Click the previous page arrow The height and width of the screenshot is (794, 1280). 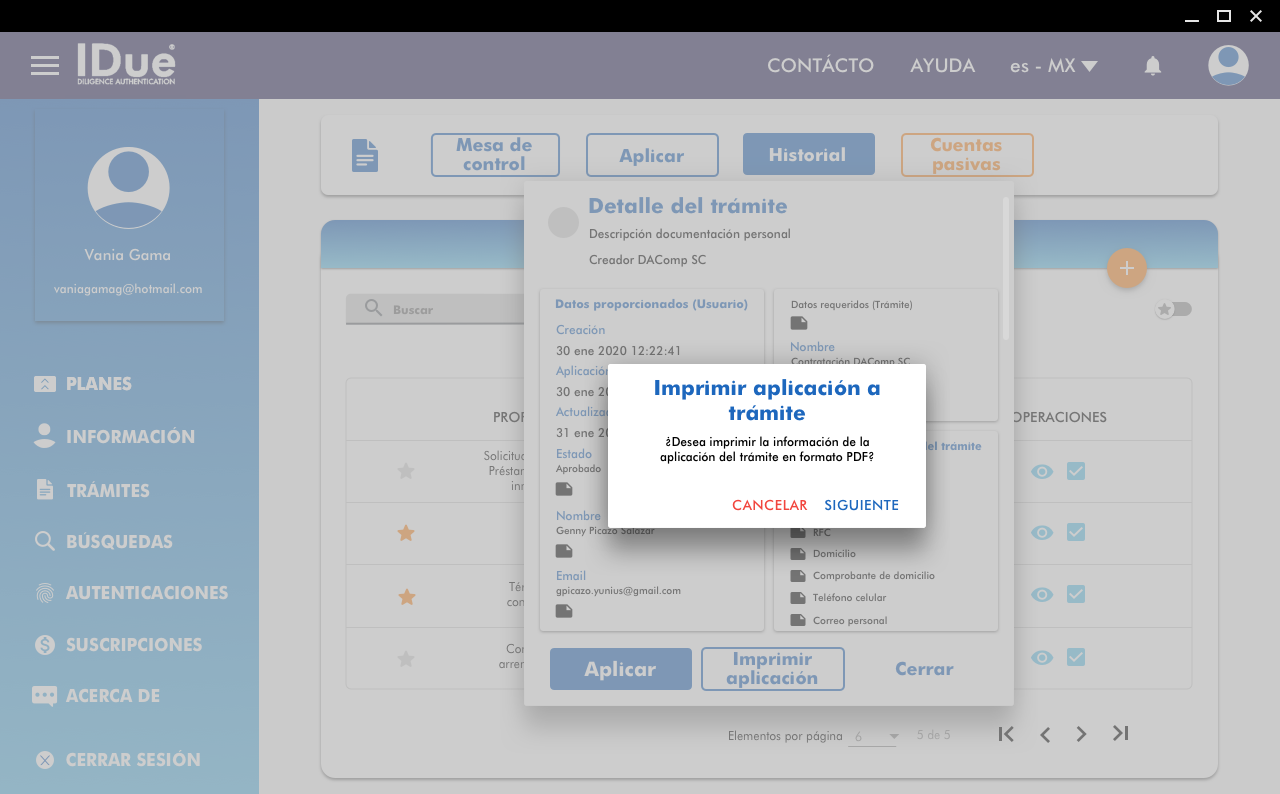tap(1044, 734)
